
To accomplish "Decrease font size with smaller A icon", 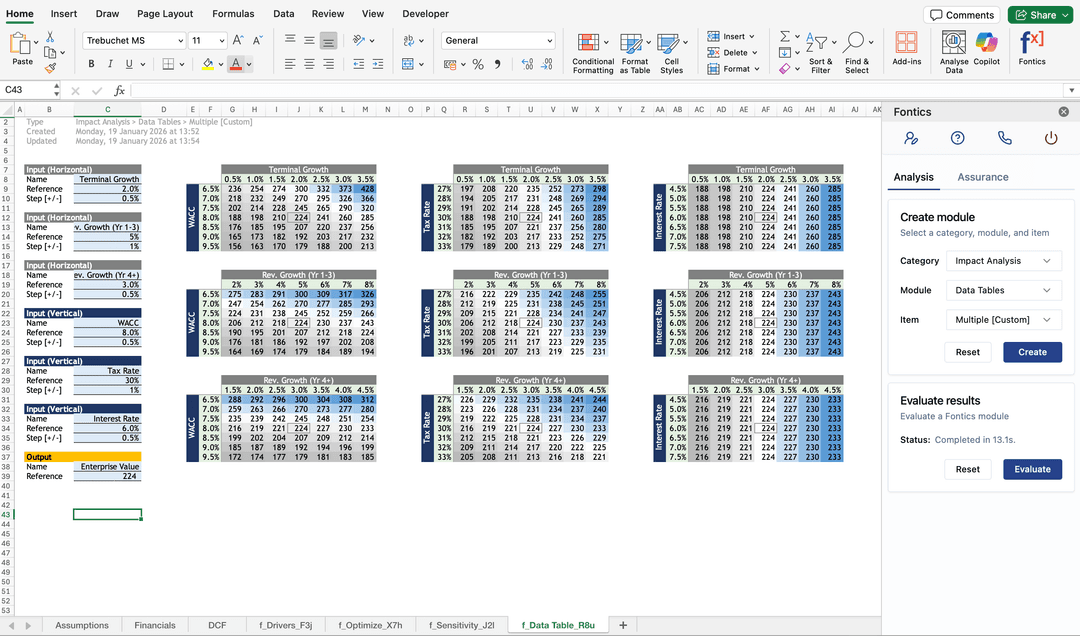I will click(258, 41).
